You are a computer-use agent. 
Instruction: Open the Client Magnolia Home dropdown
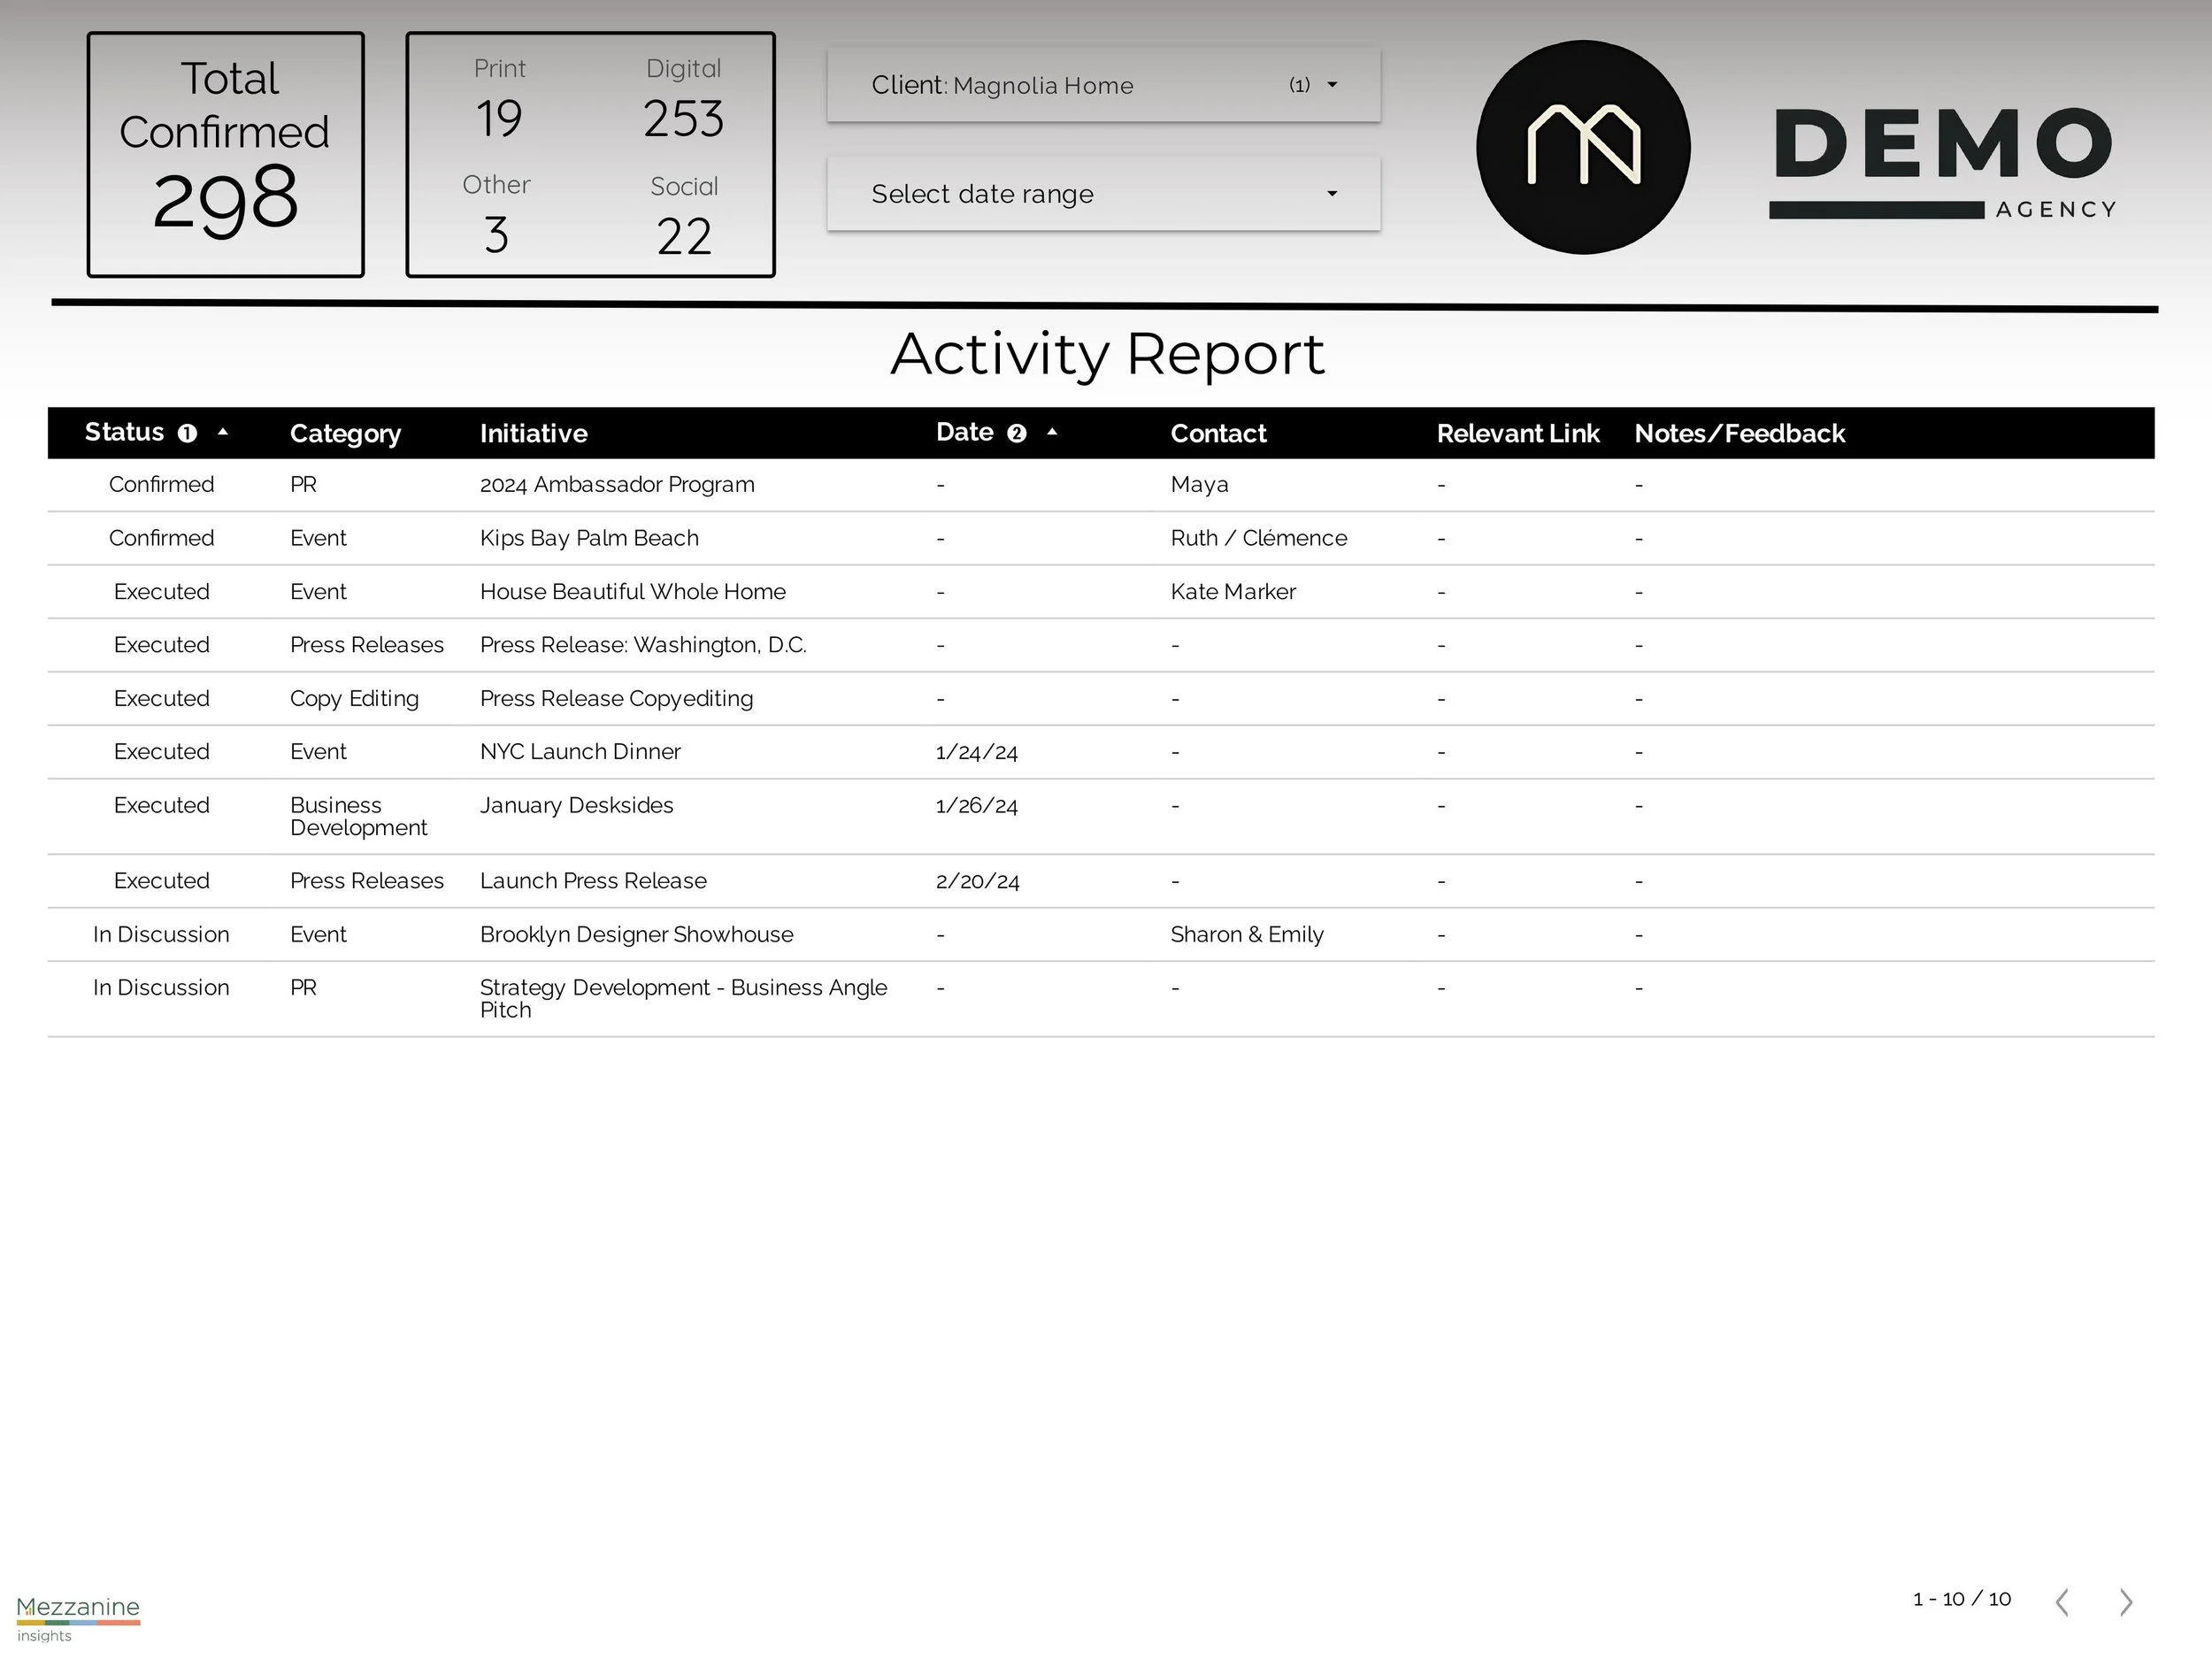pyautogui.click(x=1103, y=85)
